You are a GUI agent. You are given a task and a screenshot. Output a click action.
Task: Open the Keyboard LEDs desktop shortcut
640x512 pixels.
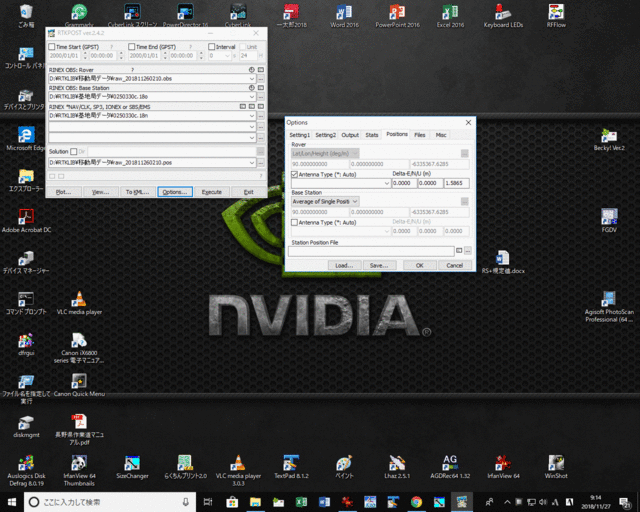coord(503,15)
